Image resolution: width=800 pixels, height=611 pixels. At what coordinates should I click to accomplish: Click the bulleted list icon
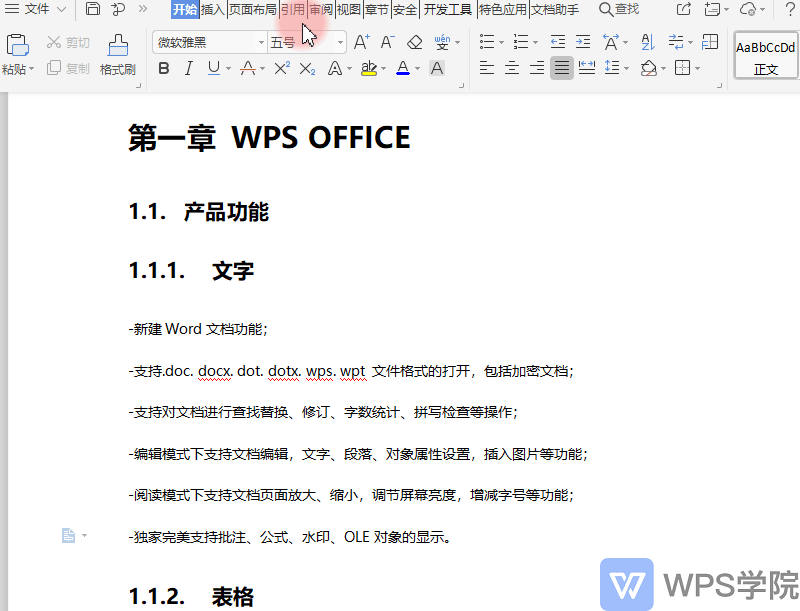487,42
